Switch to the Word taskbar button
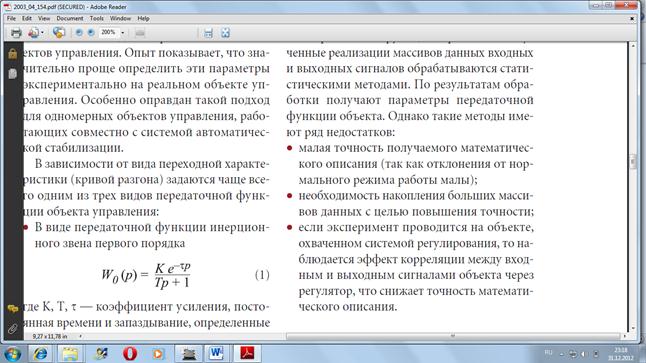This screenshot has width=646, height=363. click(217, 354)
